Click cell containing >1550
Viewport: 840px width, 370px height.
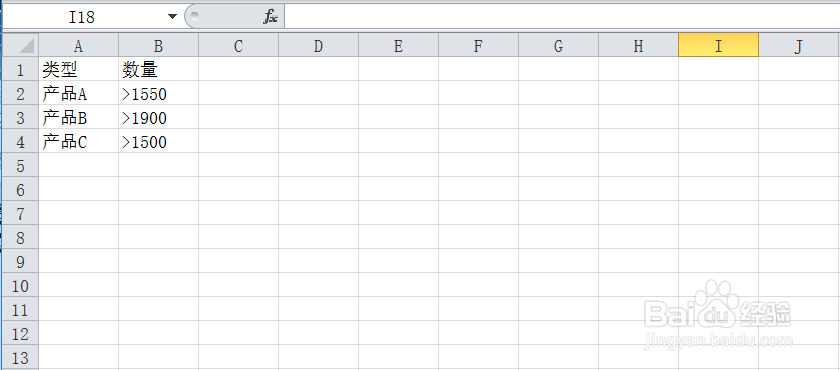159,93
